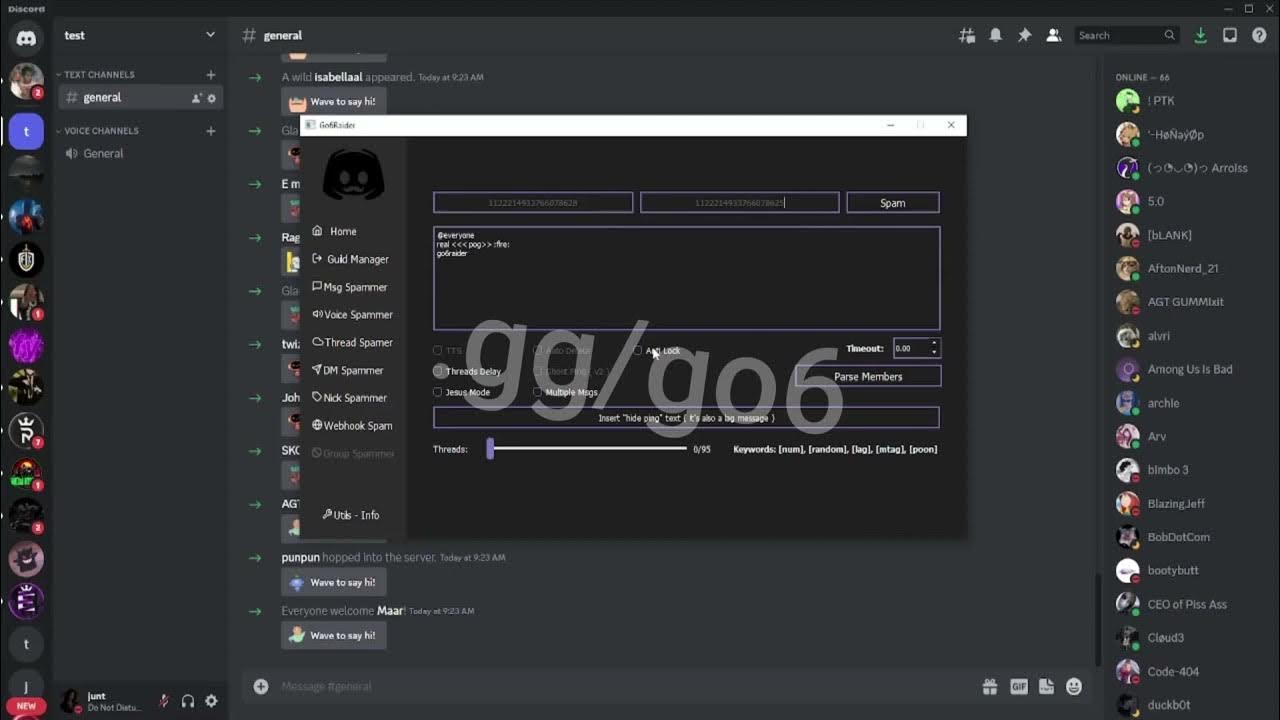Open the emoji picker

tap(1074, 686)
